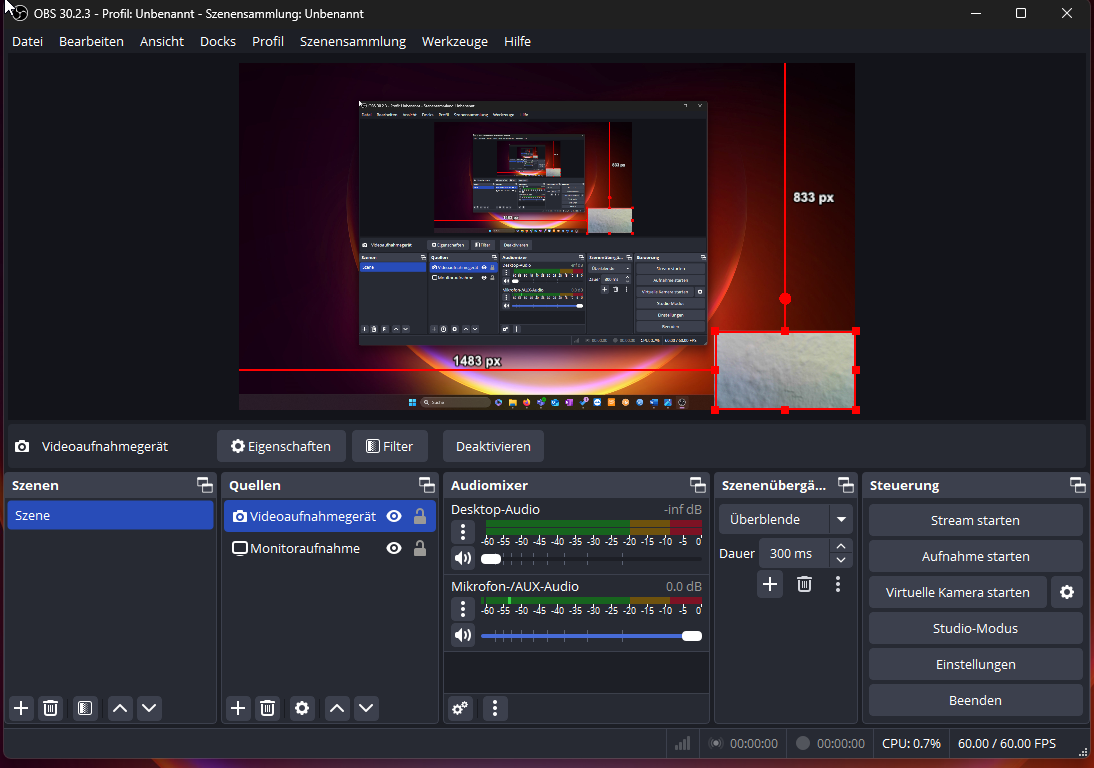The height and width of the screenshot is (768, 1094).
Task: Add a scene transition plus button
Action: [770, 584]
